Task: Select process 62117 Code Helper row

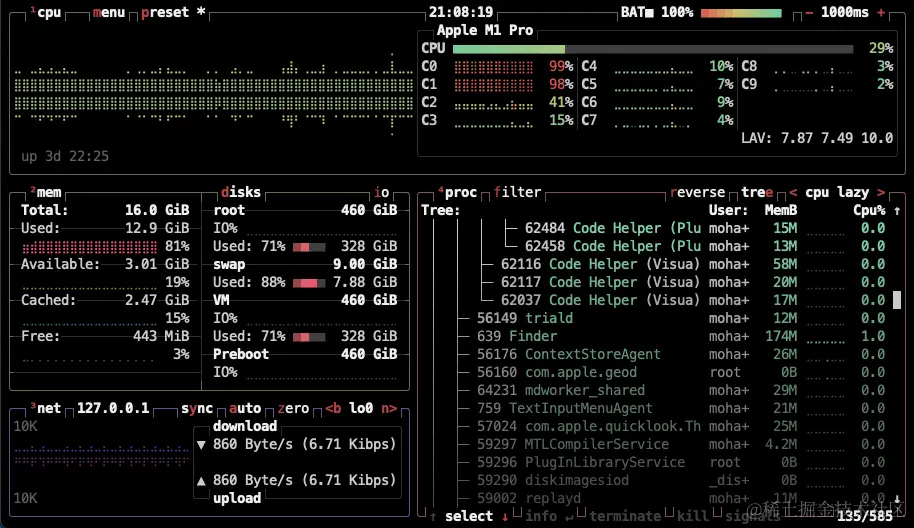Action: click(657, 283)
